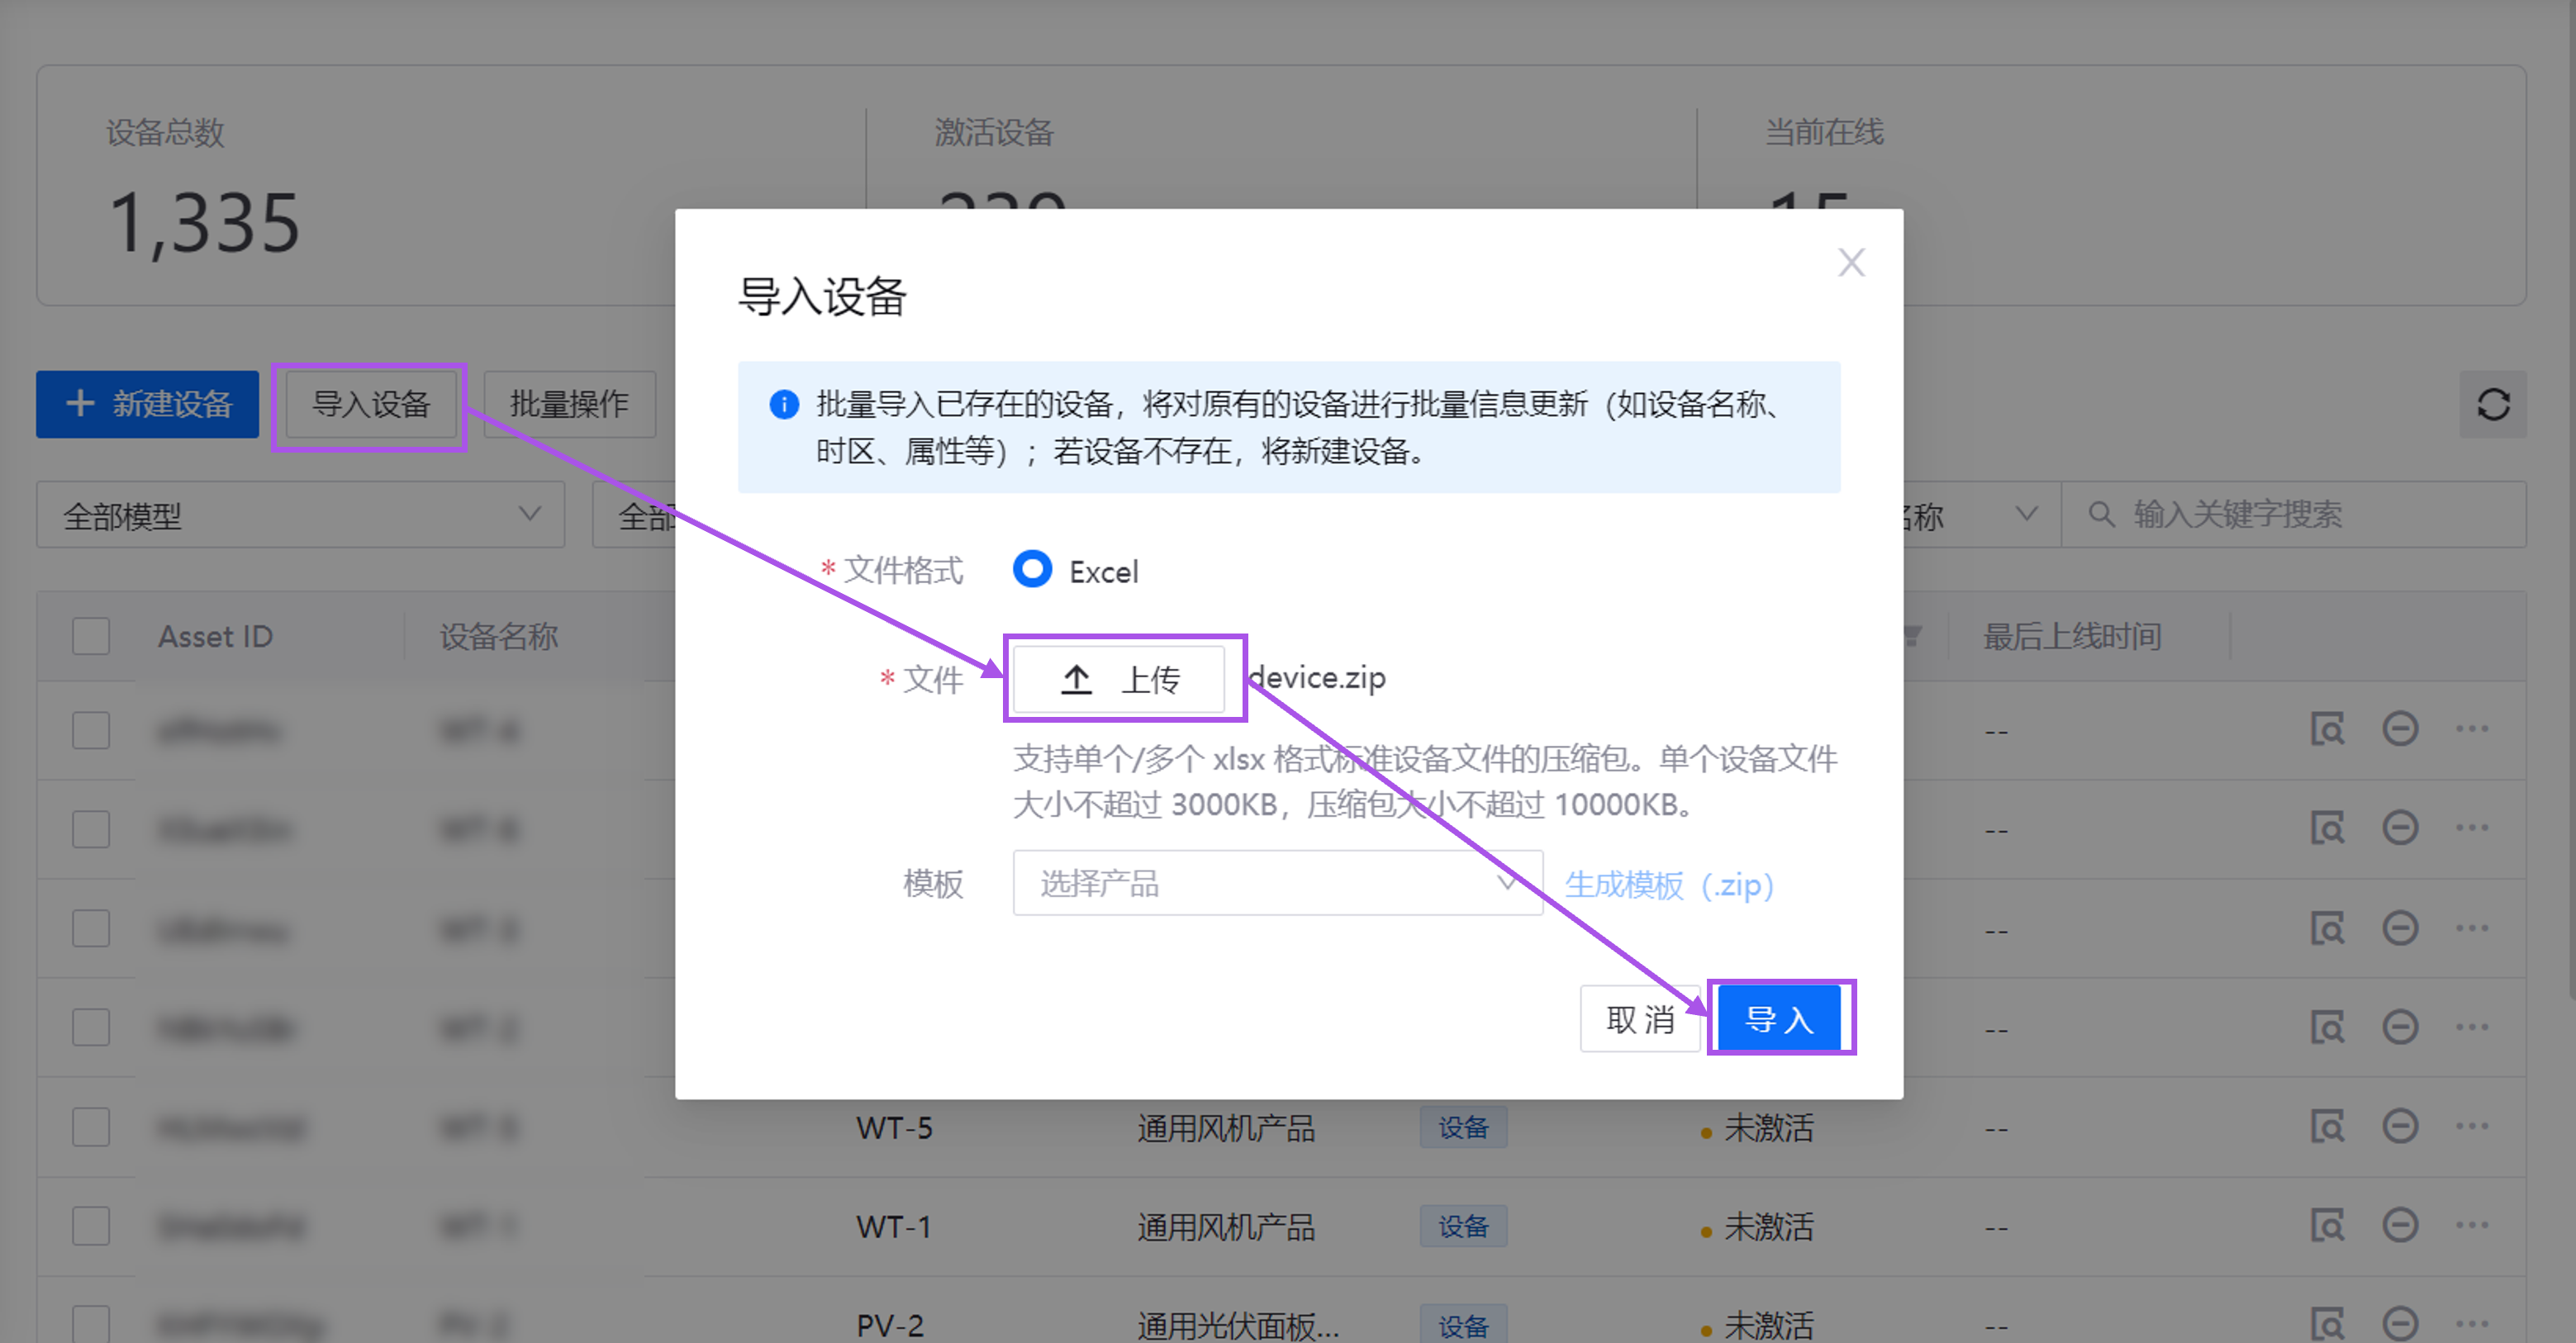The width and height of the screenshot is (2576, 1343).
Task: Close the 导入设备 dialog with the X
Action: click(1851, 263)
